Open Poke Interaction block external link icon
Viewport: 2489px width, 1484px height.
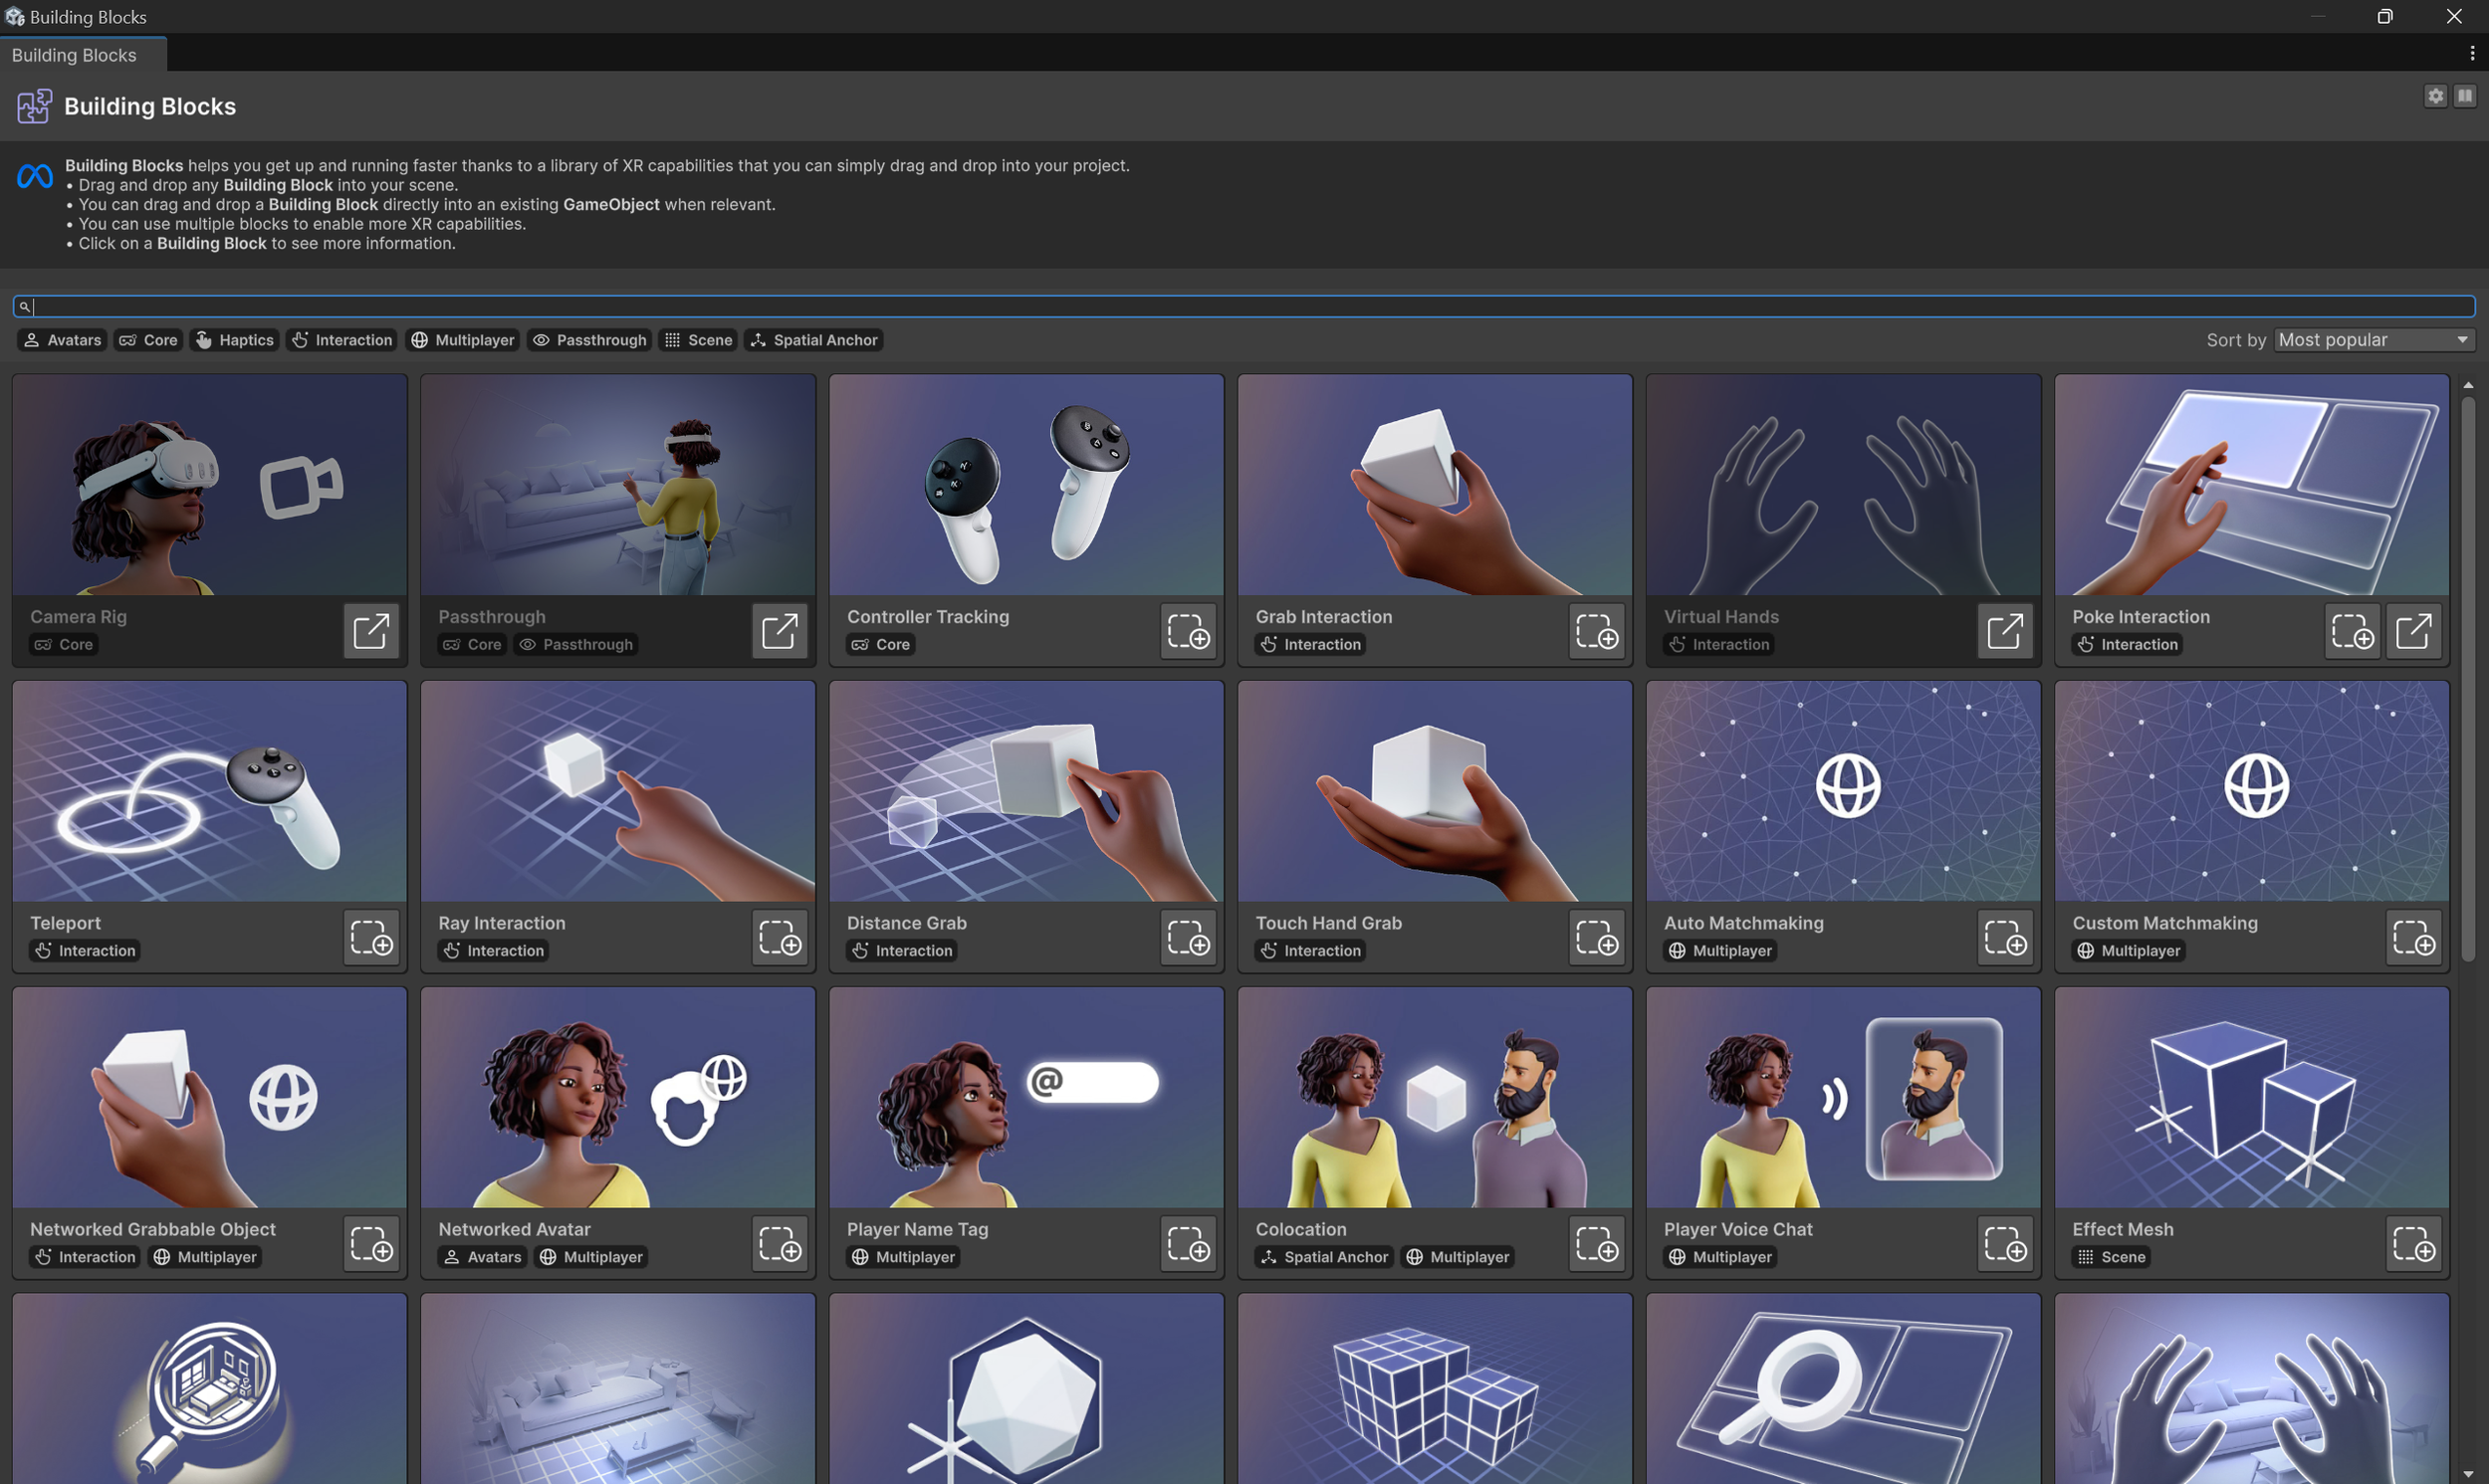tap(2413, 630)
